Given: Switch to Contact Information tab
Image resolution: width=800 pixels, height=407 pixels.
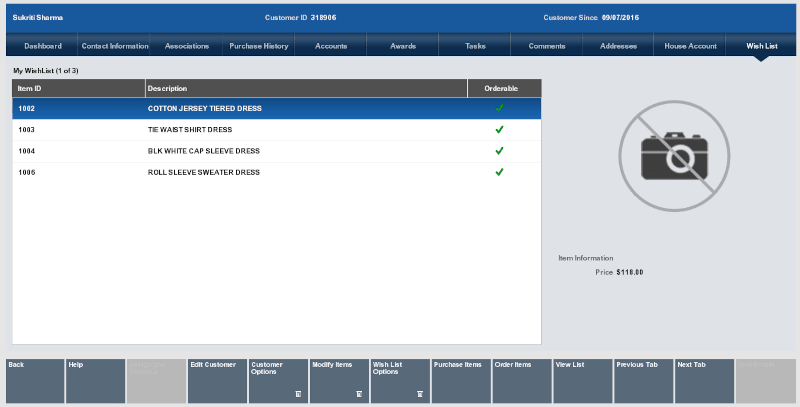Looking at the screenshot, I should [115, 46].
